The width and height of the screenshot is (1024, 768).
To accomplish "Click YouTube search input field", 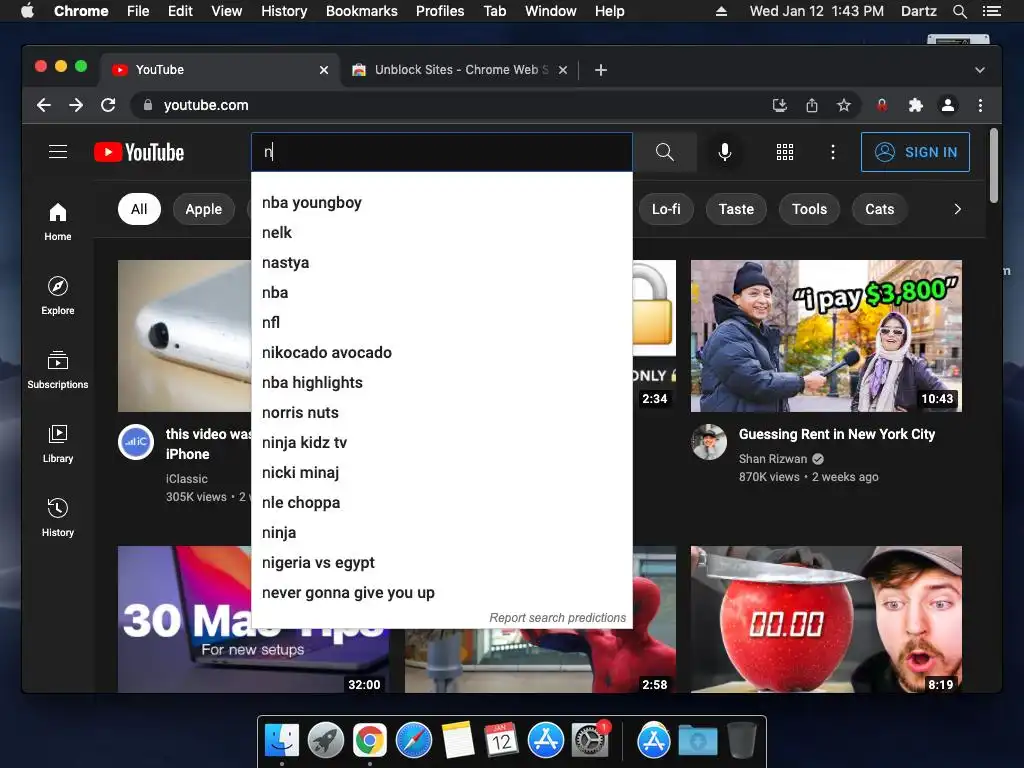I will click(441, 152).
